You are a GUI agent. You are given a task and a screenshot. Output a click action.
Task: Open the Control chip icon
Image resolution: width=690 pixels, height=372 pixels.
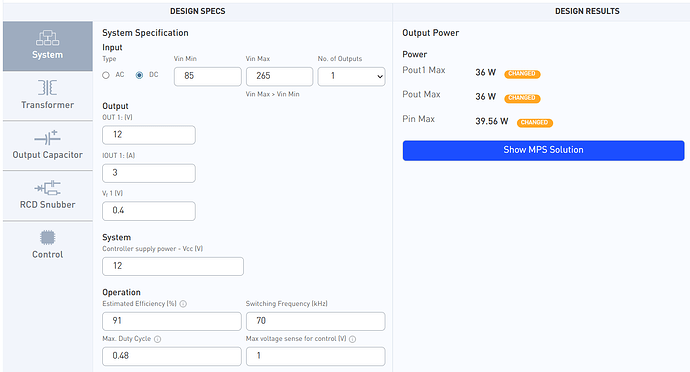48,238
